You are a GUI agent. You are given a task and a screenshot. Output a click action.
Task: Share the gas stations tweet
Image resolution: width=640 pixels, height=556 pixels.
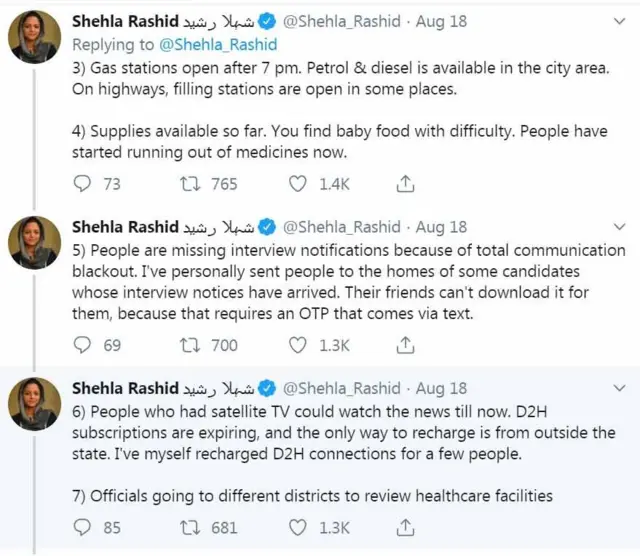pos(405,184)
